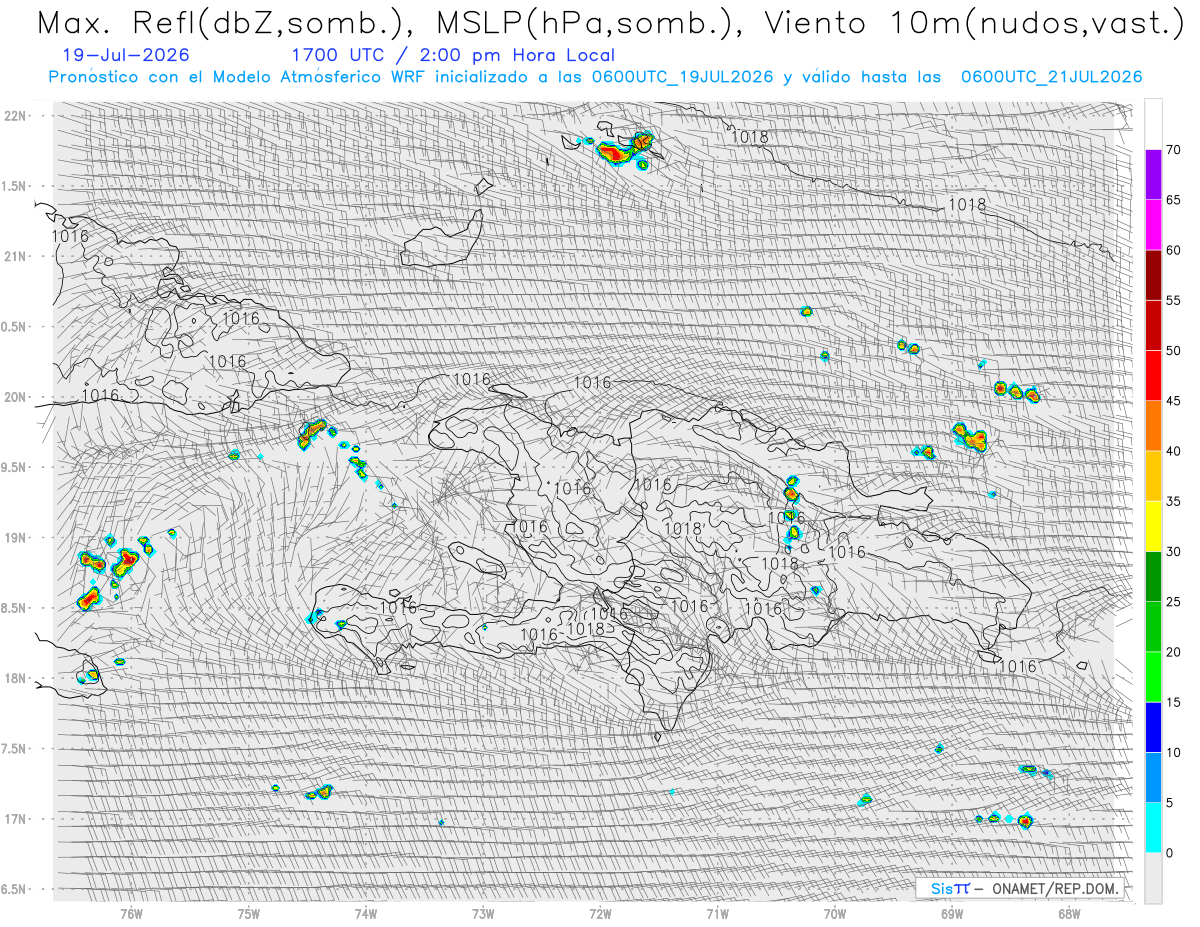This screenshot has width=1200, height=927.
Task: Click the "73W" longitude label
Action: click(483, 913)
